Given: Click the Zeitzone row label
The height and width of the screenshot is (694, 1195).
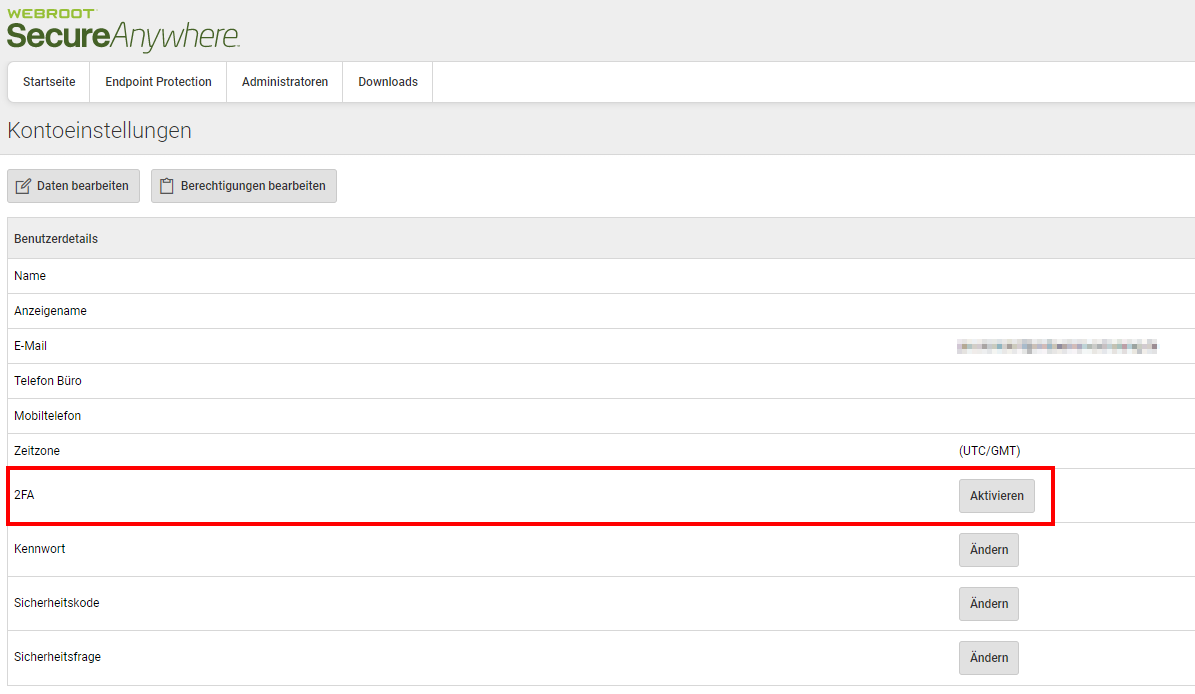Looking at the screenshot, I should click(x=37, y=451).
